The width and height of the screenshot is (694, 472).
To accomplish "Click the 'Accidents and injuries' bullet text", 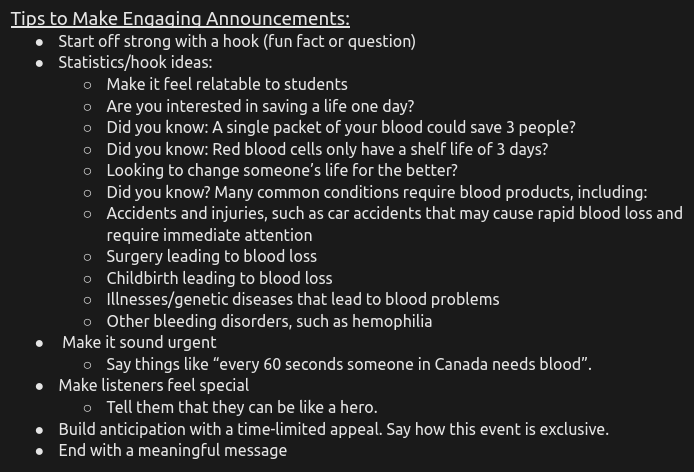I will (x=394, y=213).
